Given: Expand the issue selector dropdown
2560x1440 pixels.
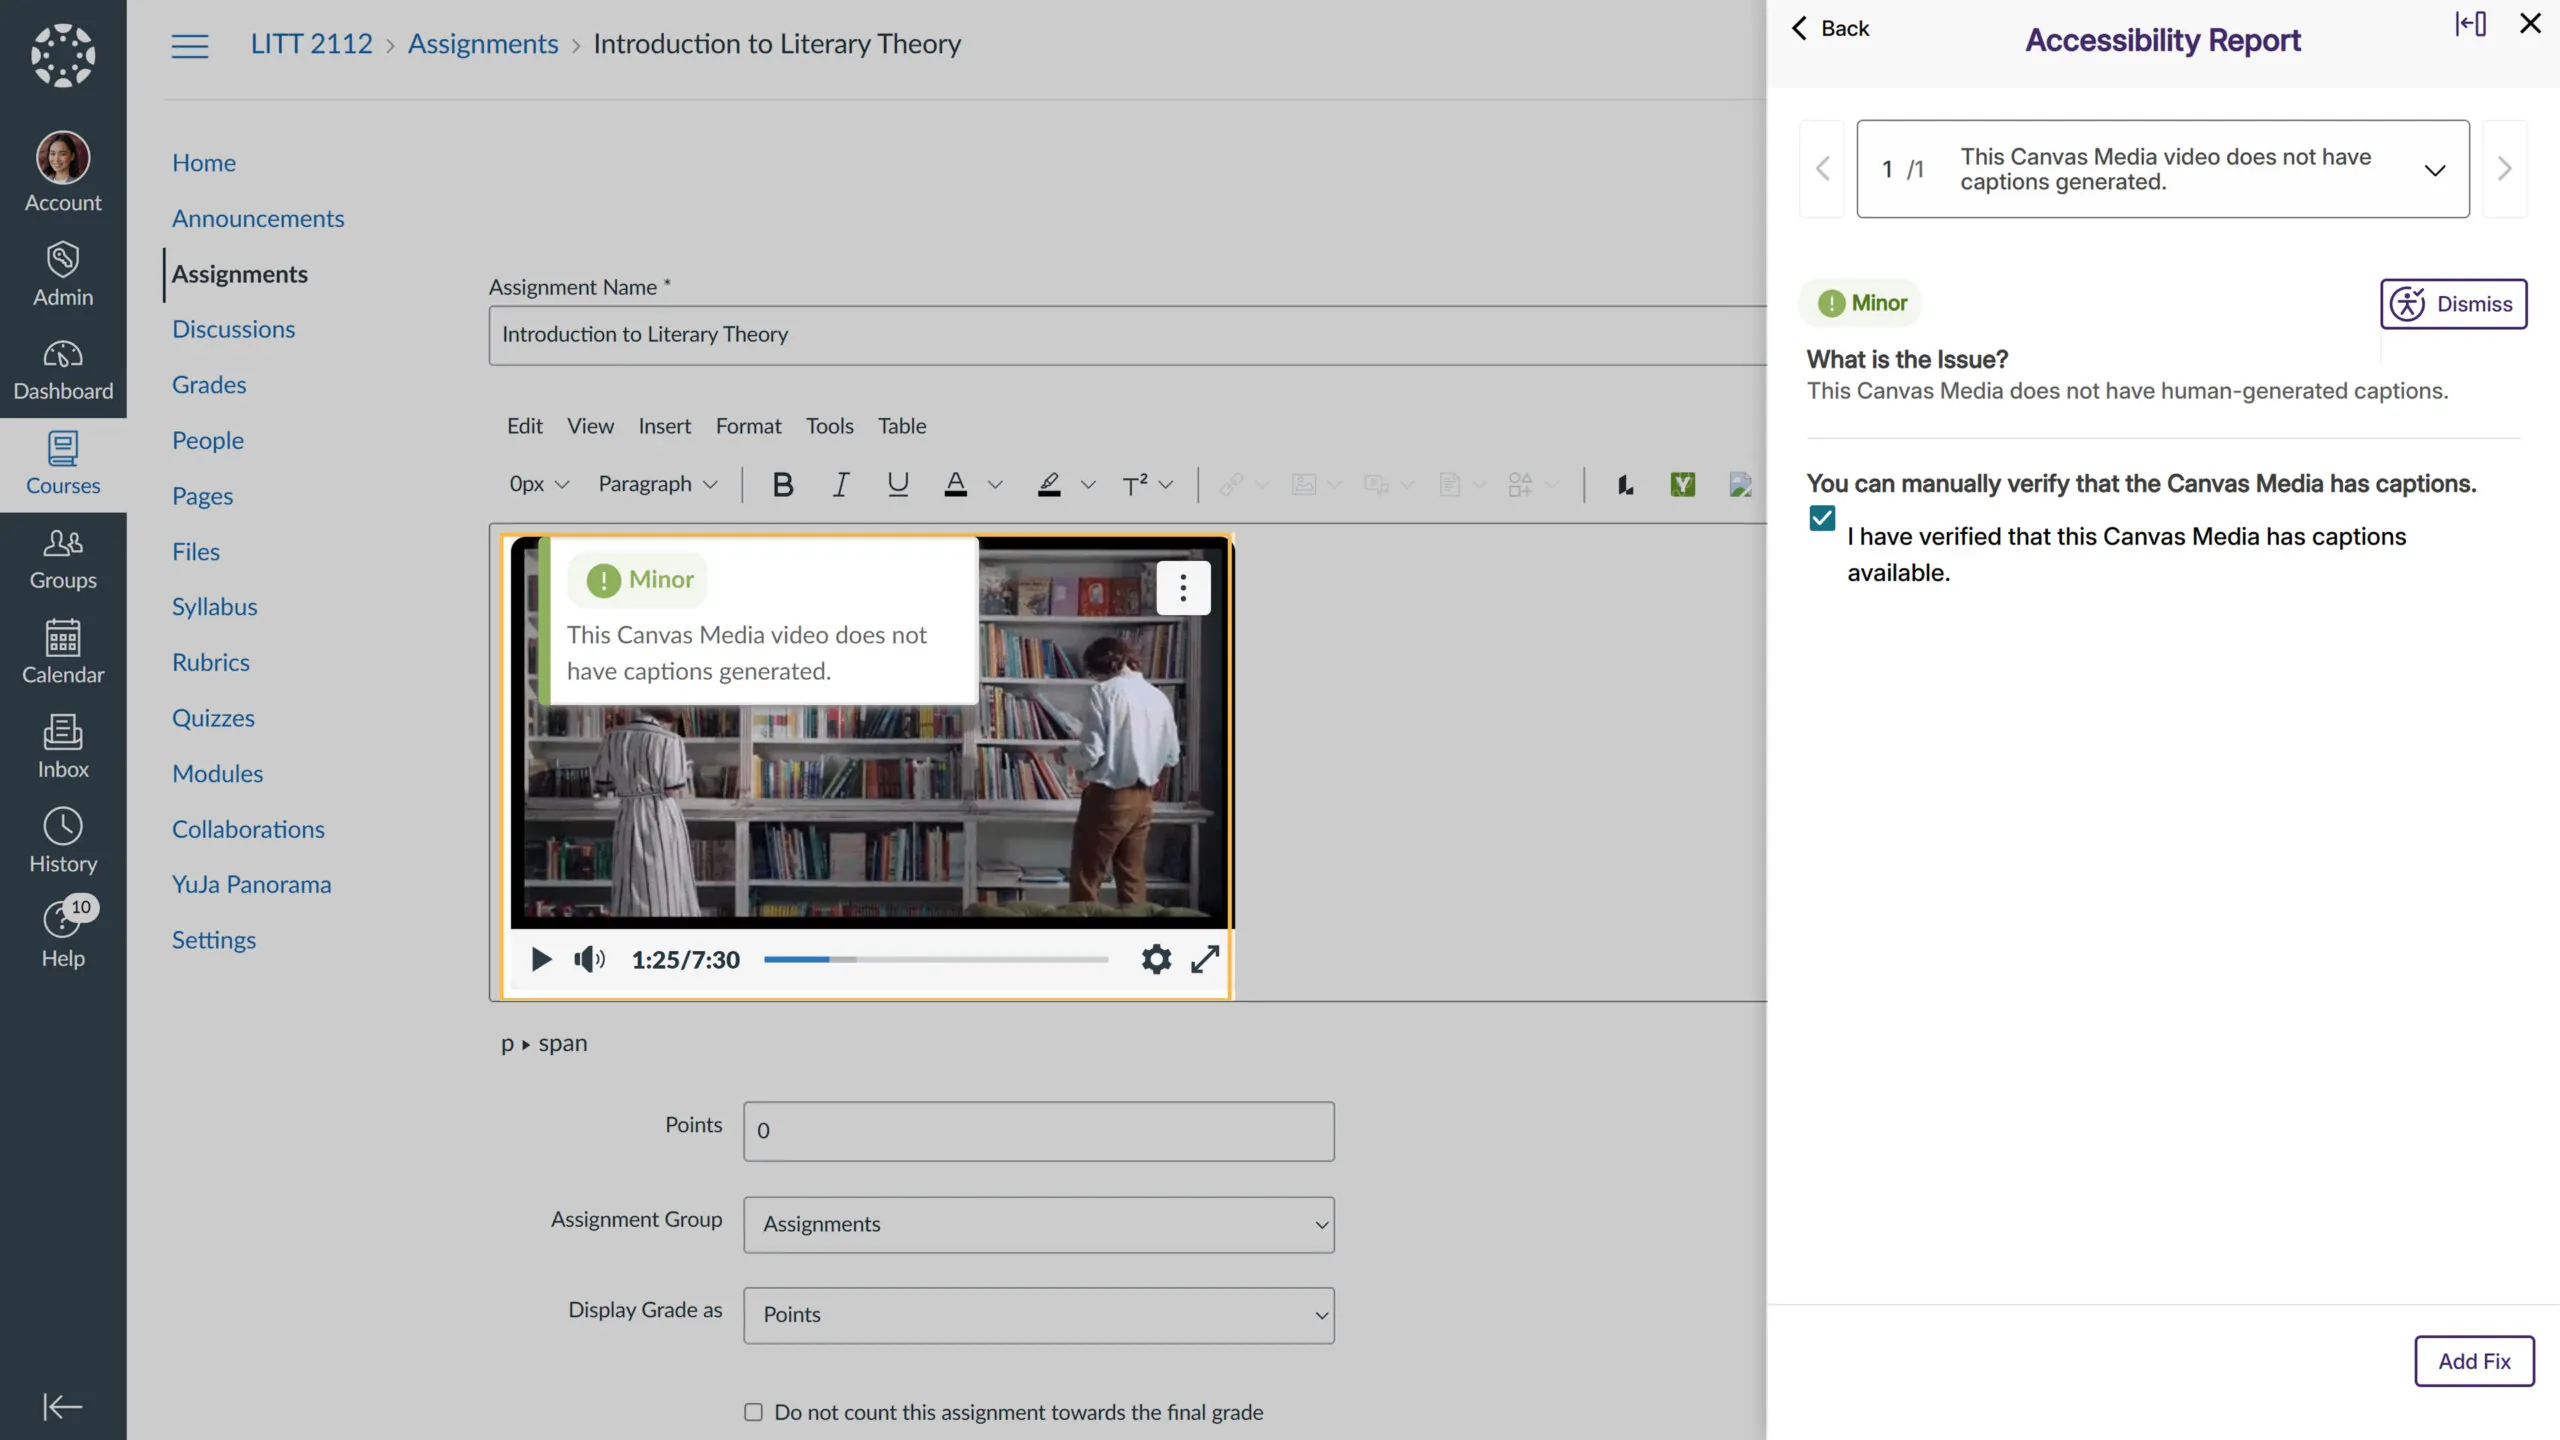Looking at the screenshot, I should [x=2434, y=170].
